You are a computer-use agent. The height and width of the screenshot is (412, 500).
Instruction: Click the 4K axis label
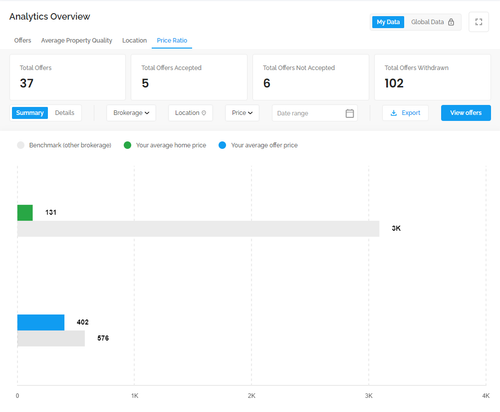coord(486,396)
